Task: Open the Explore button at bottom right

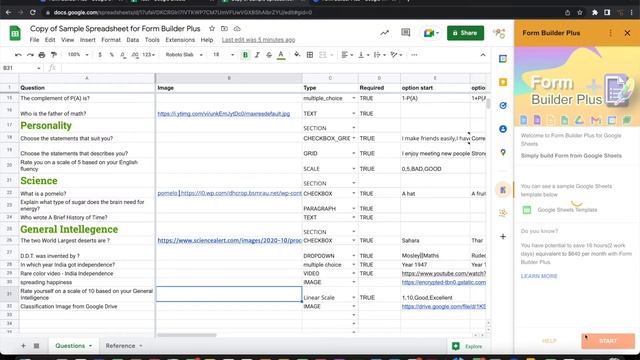Action: click(468, 346)
